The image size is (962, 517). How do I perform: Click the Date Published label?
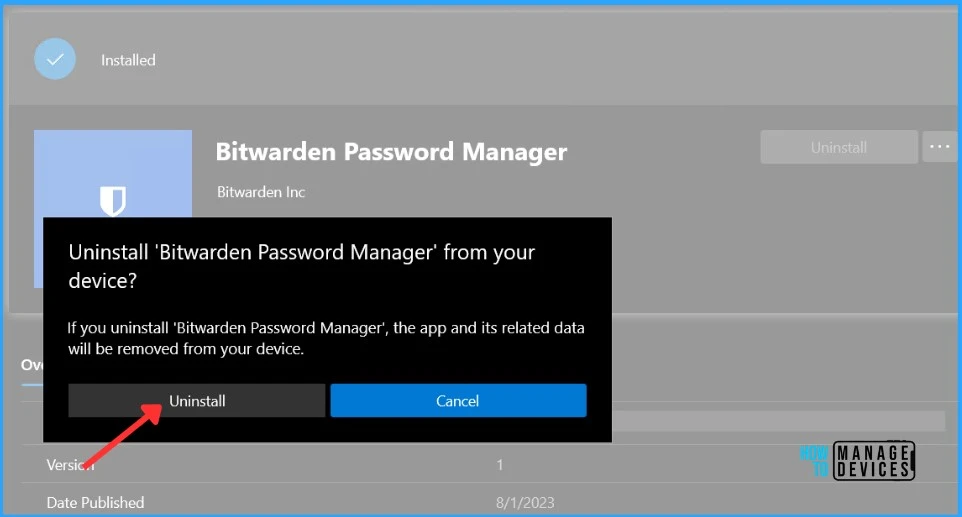95,503
